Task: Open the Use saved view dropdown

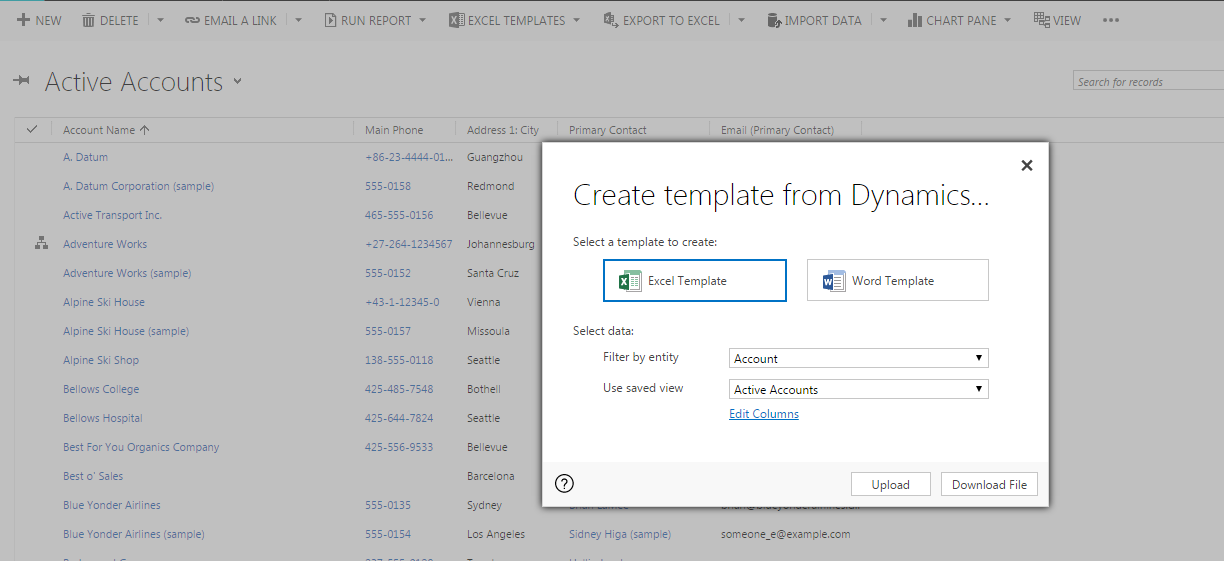Action: [859, 389]
